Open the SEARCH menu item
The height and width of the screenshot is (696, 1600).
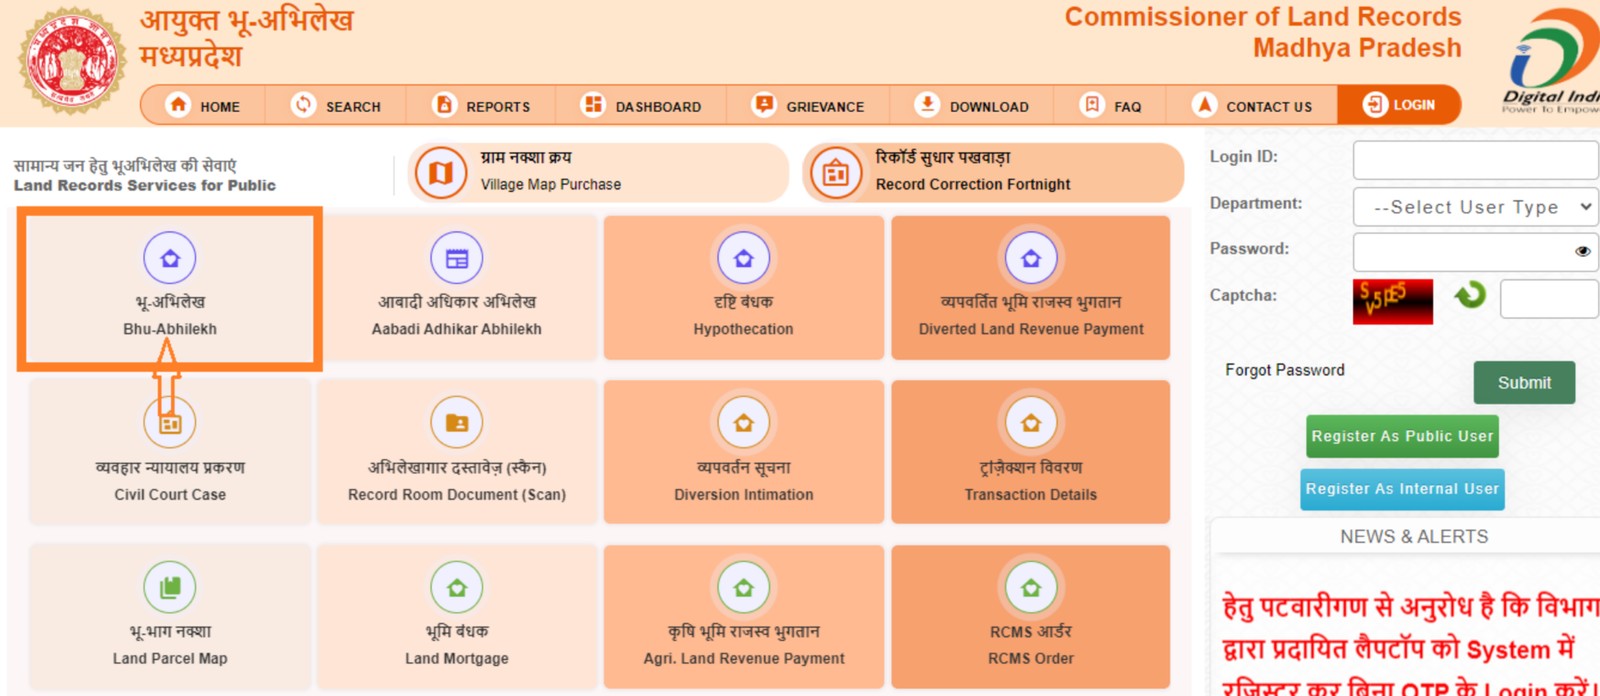point(353,107)
